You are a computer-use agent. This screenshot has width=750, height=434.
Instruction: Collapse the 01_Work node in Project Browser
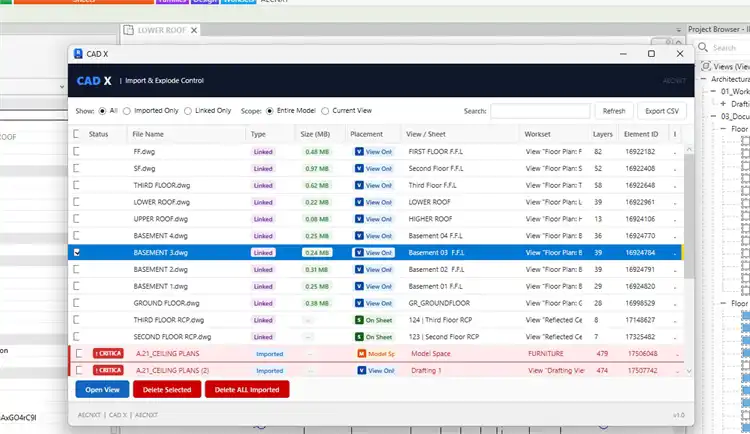[x=713, y=91]
